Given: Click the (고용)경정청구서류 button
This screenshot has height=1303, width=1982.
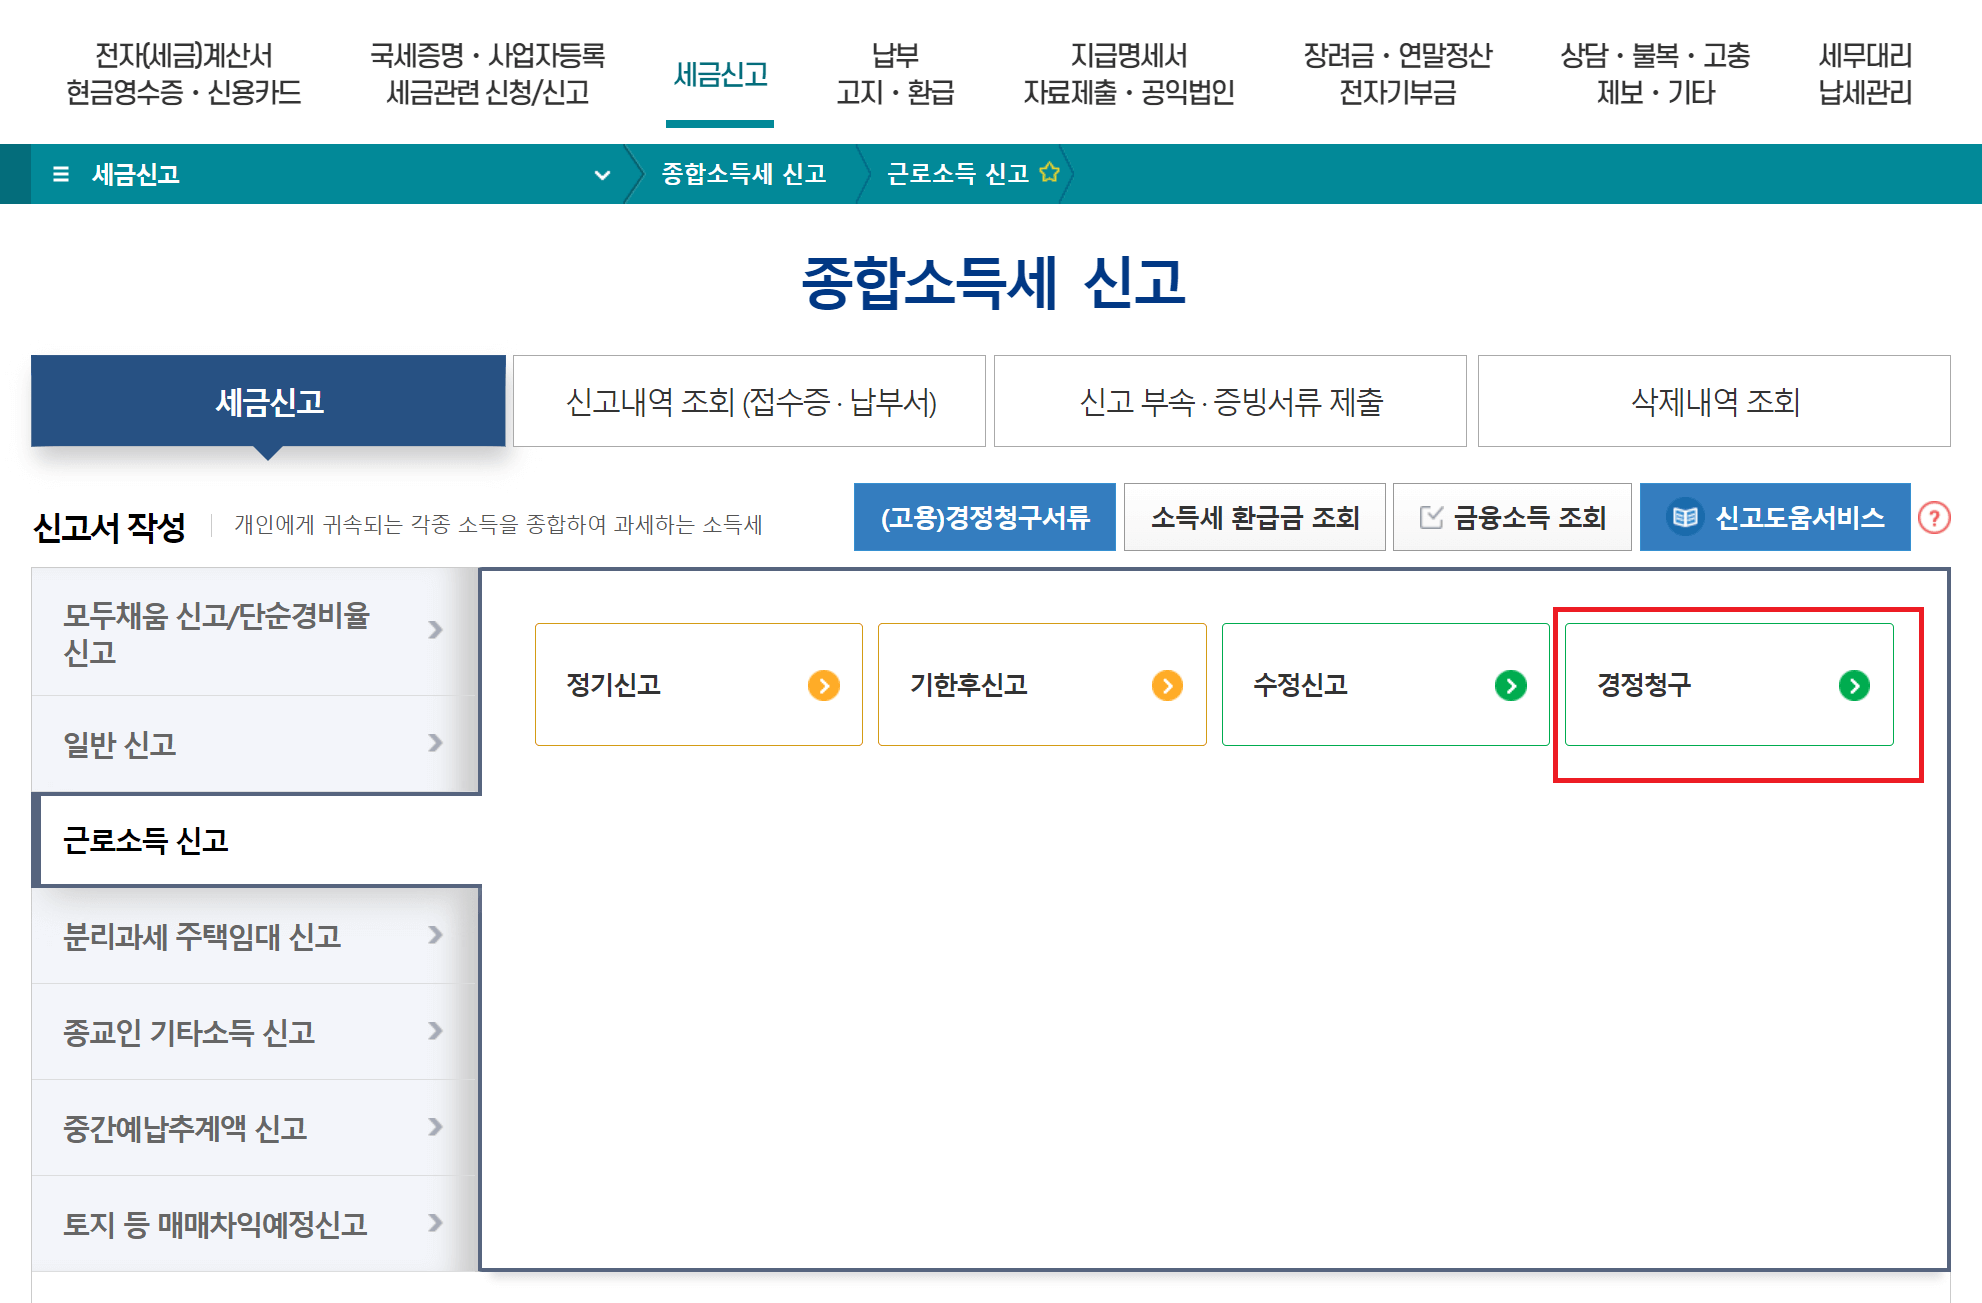Looking at the screenshot, I should [984, 517].
